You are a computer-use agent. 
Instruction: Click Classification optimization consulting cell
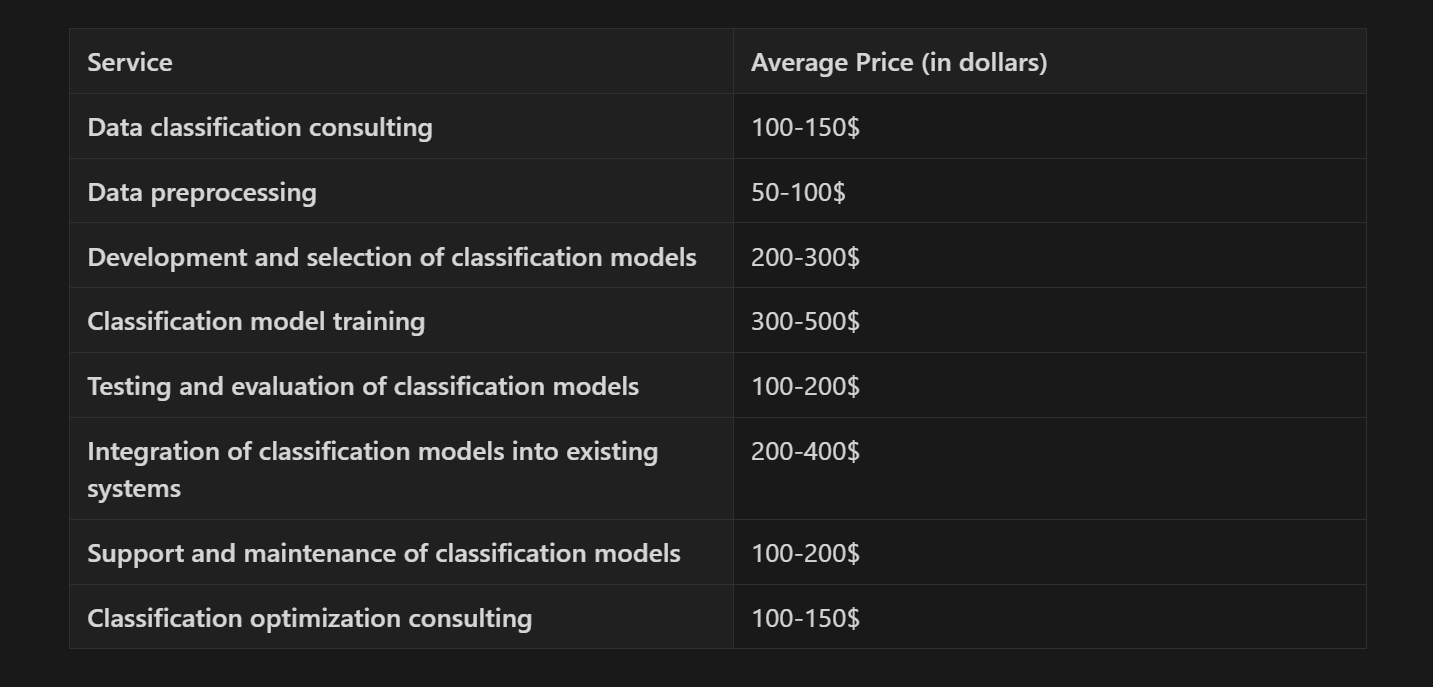pyautogui.click(x=401, y=618)
